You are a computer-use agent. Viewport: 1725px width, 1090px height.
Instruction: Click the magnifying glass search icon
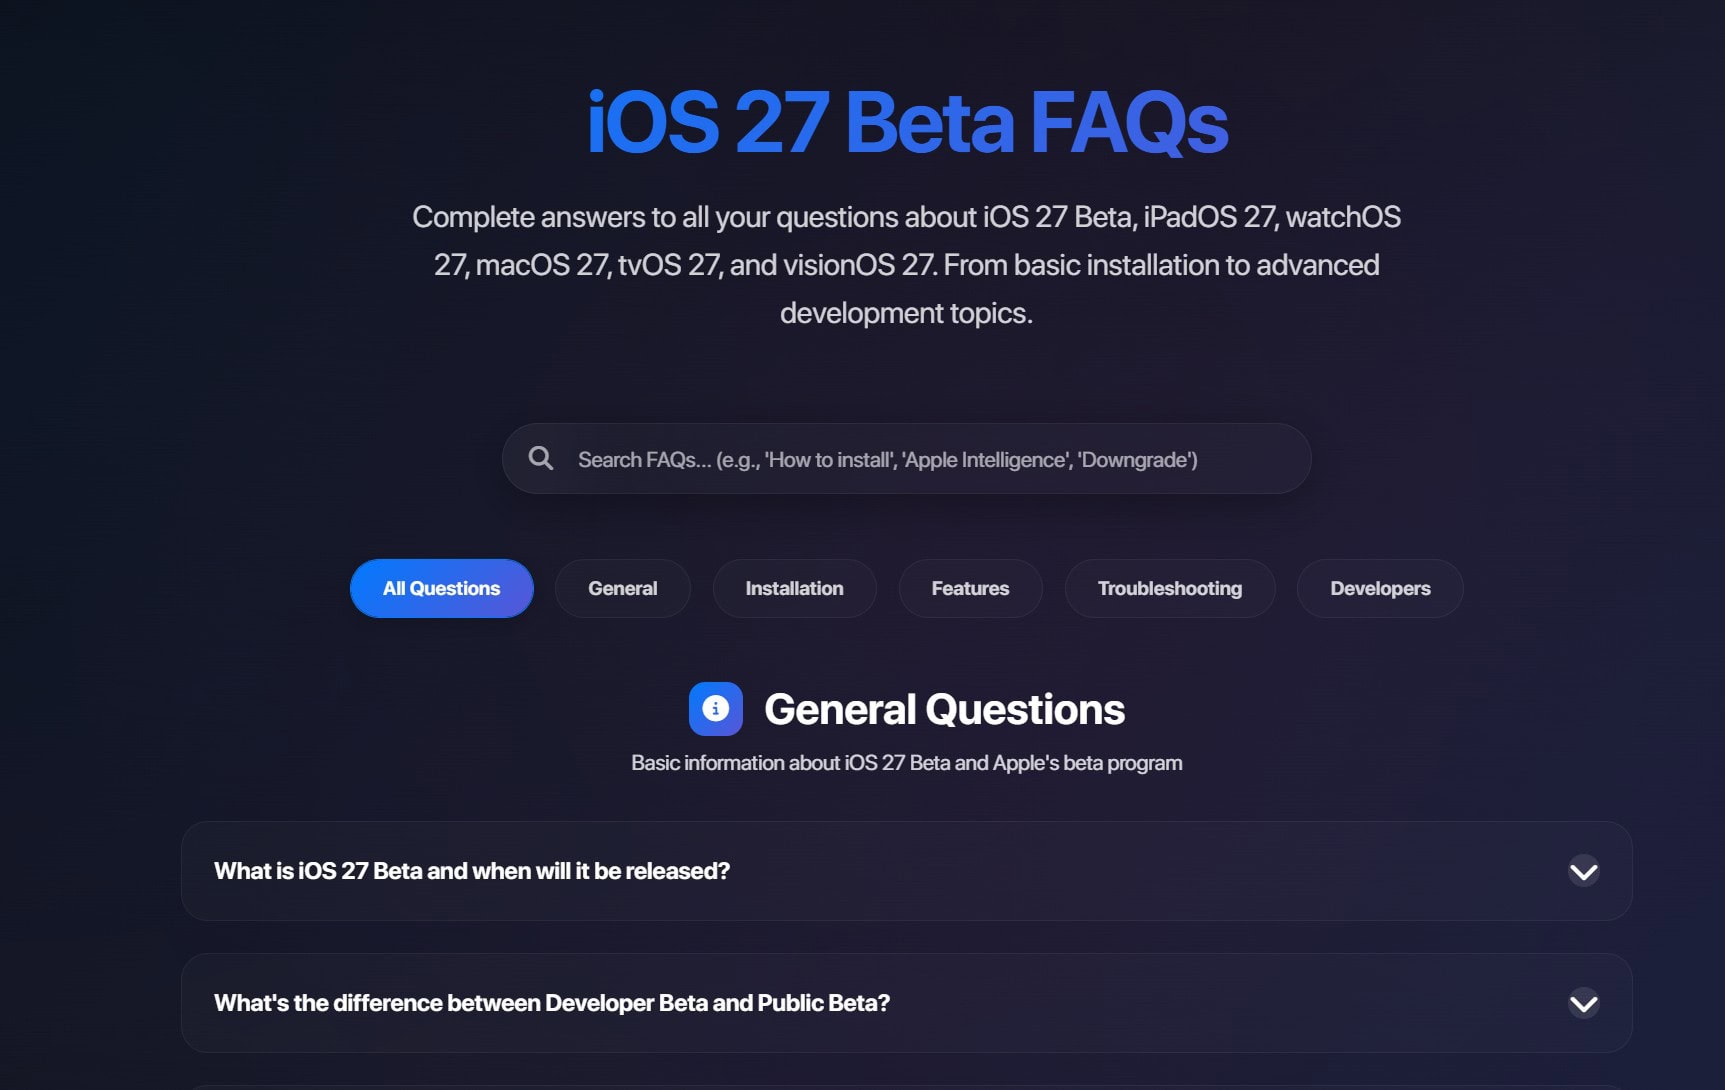pyautogui.click(x=541, y=459)
